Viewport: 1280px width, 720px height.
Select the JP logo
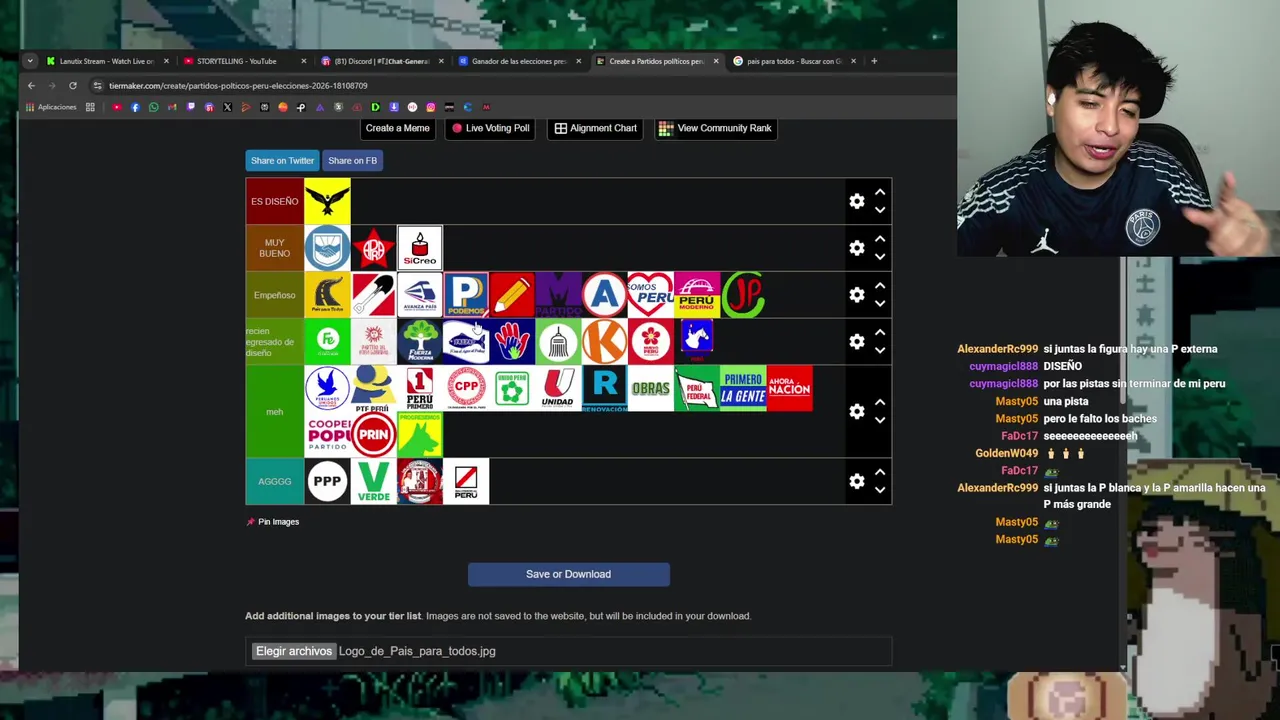click(742, 295)
